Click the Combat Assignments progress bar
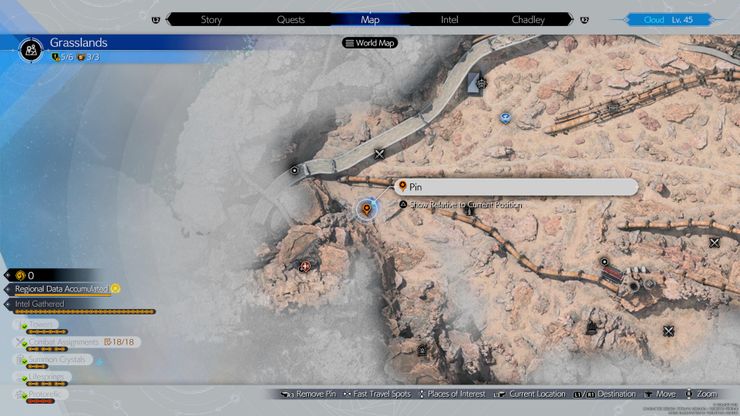740x416 pixels. click(x=47, y=349)
